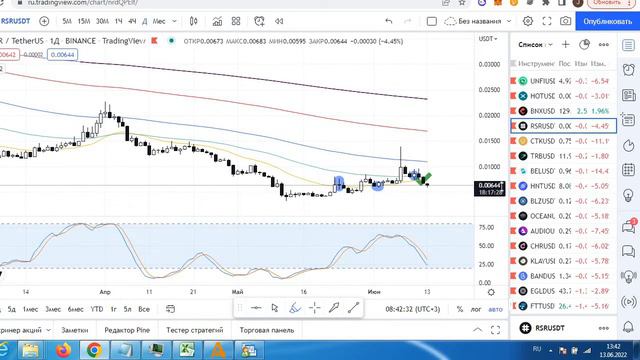Set the date range to 'Все'
This screenshot has width=640, height=360.
pos(144,309)
